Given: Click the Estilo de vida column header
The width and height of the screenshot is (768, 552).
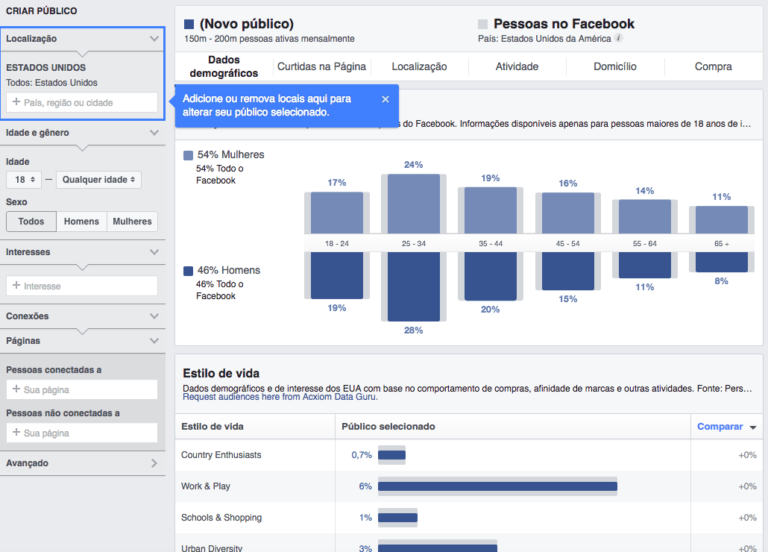Looking at the screenshot, I should pos(212,427).
